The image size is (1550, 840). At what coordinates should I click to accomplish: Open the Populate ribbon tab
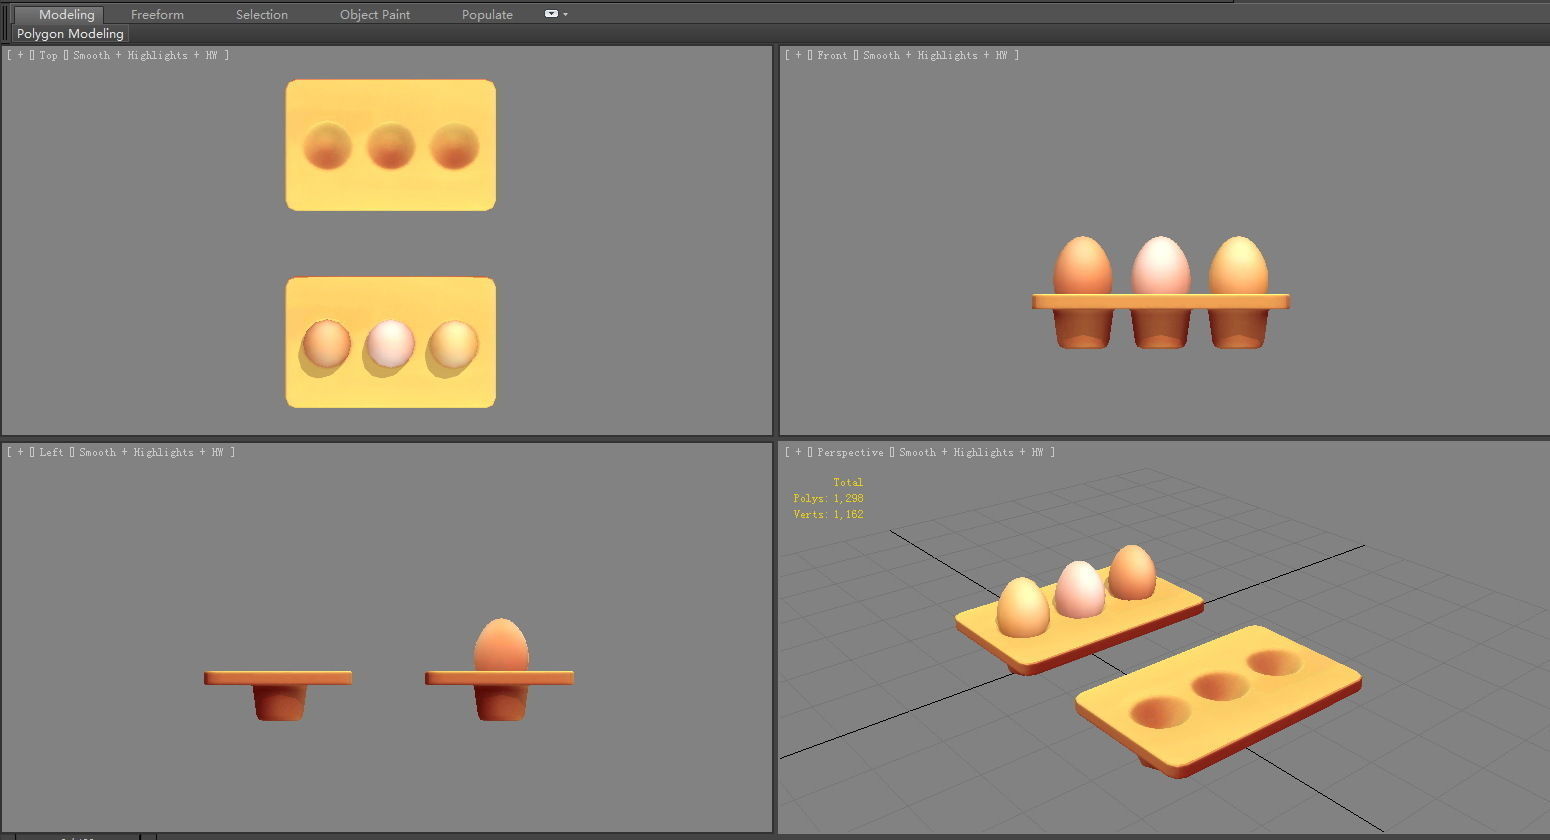[x=487, y=14]
